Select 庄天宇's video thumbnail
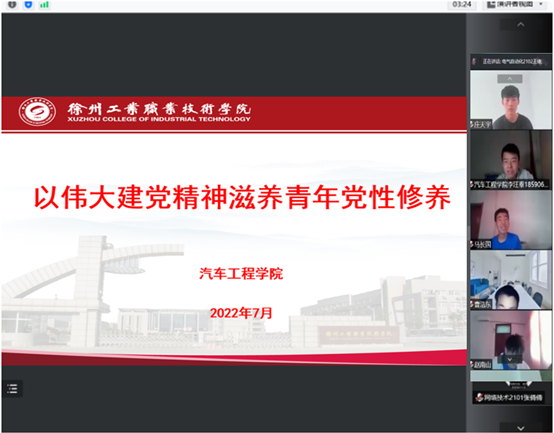This screenshot has width=554, height=433. [x=511, y=100]
